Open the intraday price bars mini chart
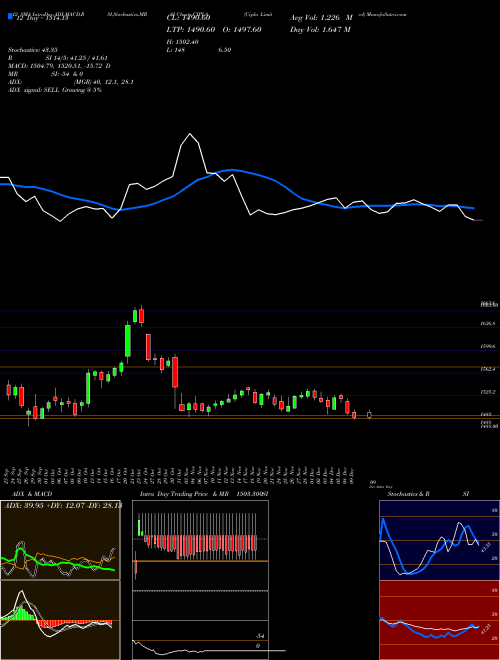 click(200, 545)
